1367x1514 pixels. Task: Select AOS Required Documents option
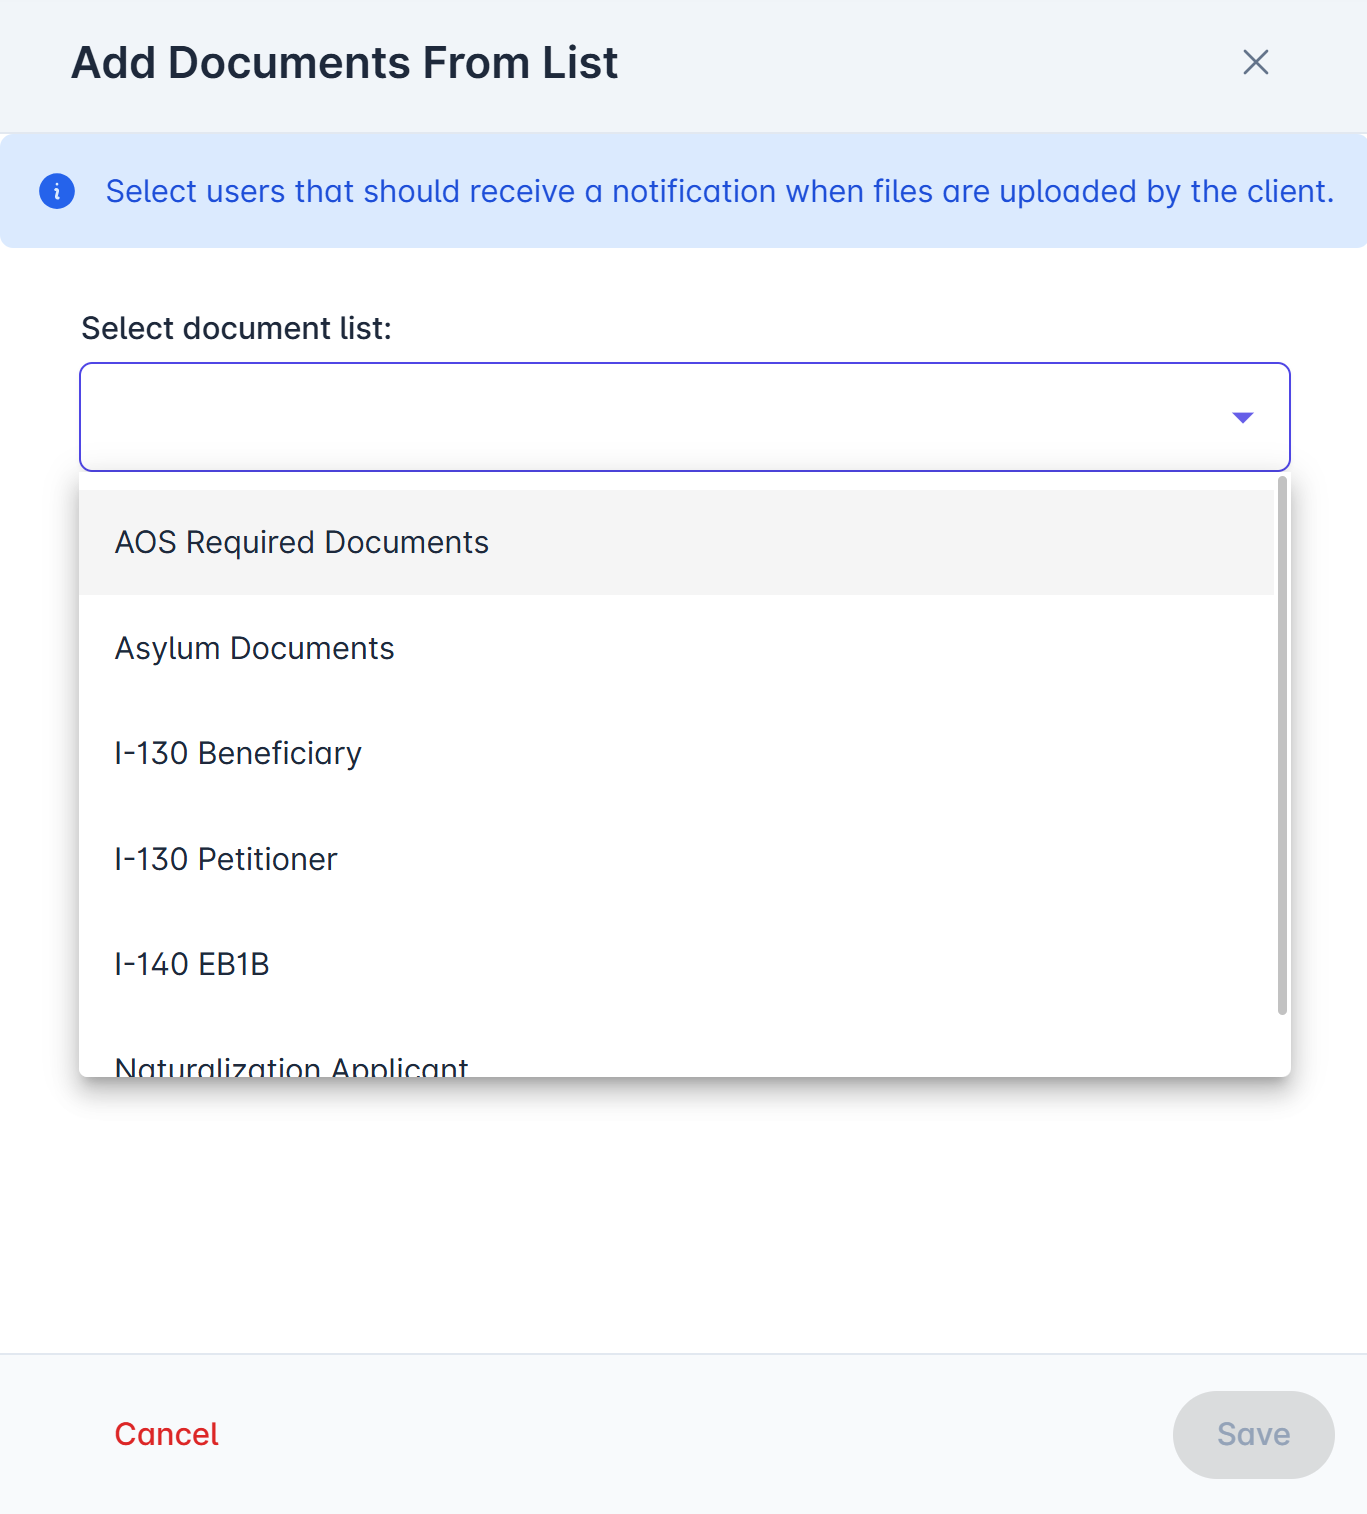(302, 543)
